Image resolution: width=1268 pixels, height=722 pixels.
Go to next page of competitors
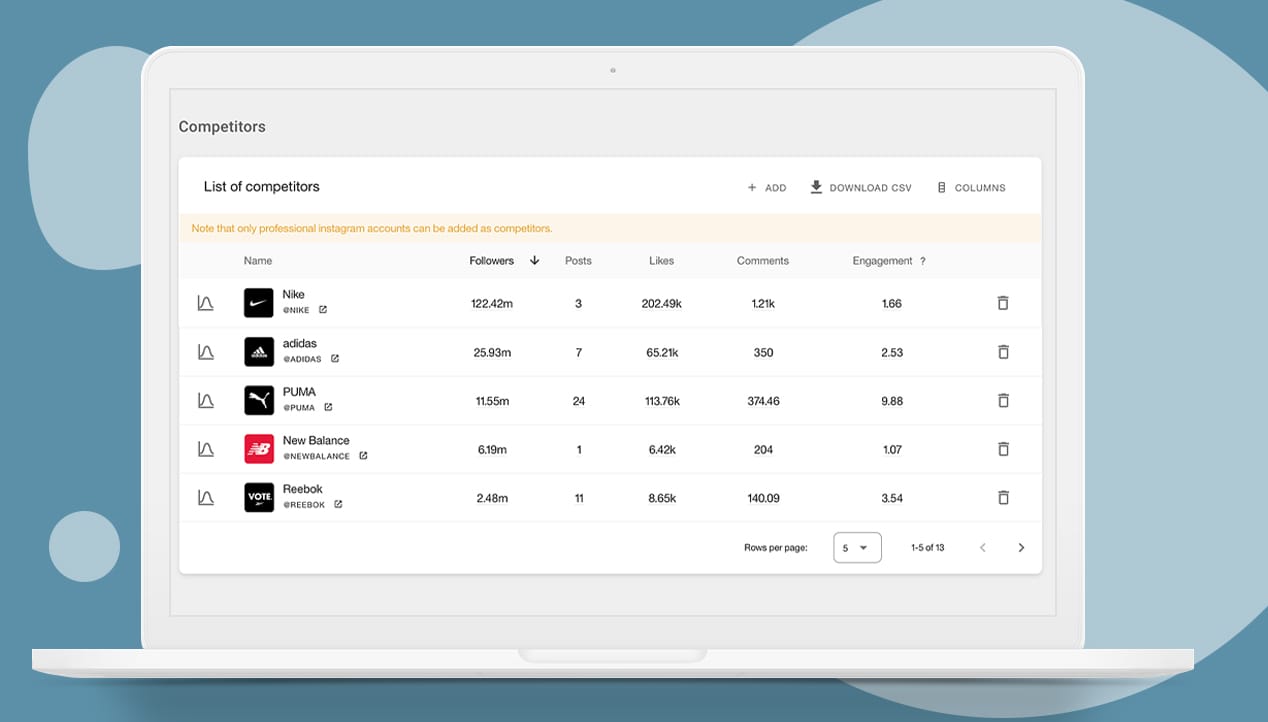[1021, 548]
